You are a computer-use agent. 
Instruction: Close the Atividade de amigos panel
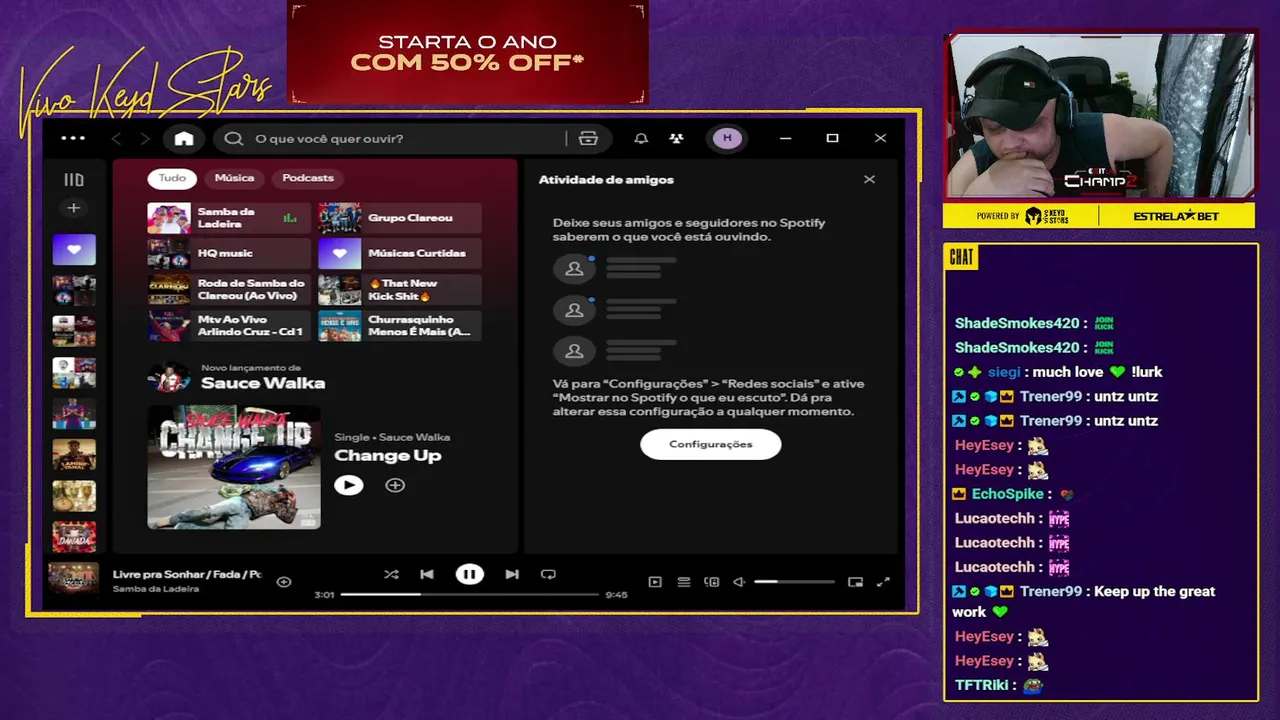point(869,180)
